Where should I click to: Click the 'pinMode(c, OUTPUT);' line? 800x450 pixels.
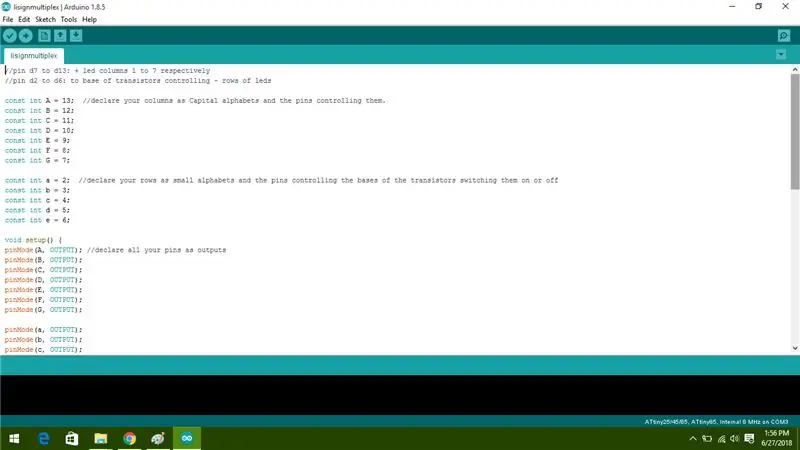point(43,349)
